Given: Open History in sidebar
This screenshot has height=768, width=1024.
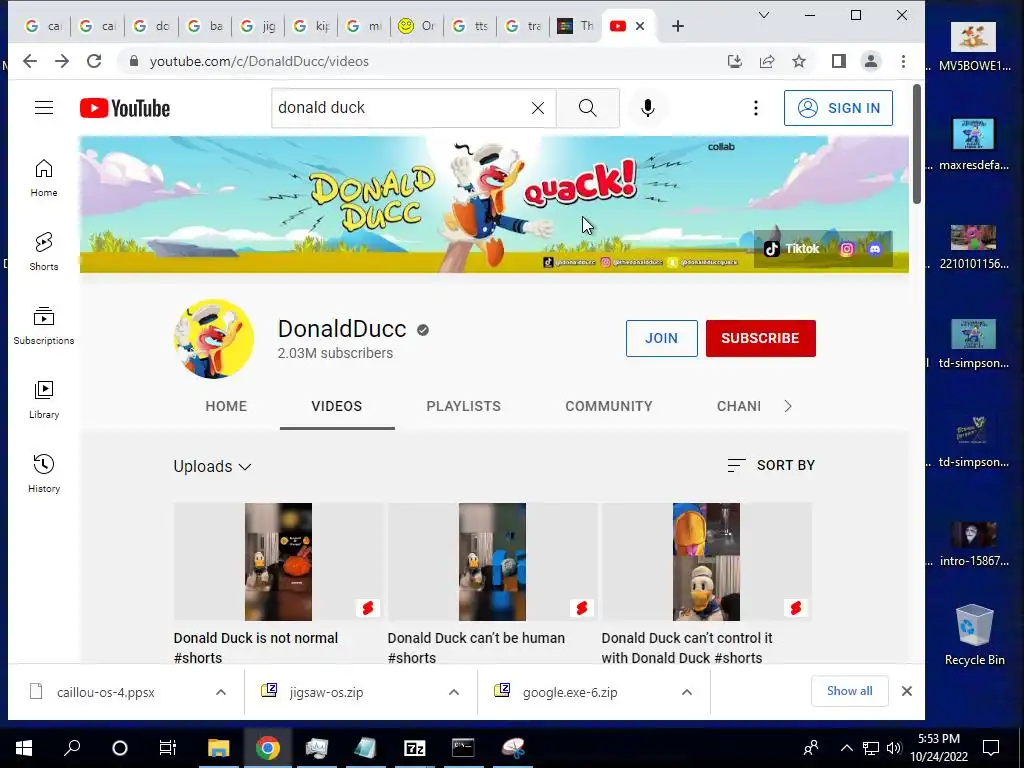Looking at the screenshot, I should (x=44, y=473).
